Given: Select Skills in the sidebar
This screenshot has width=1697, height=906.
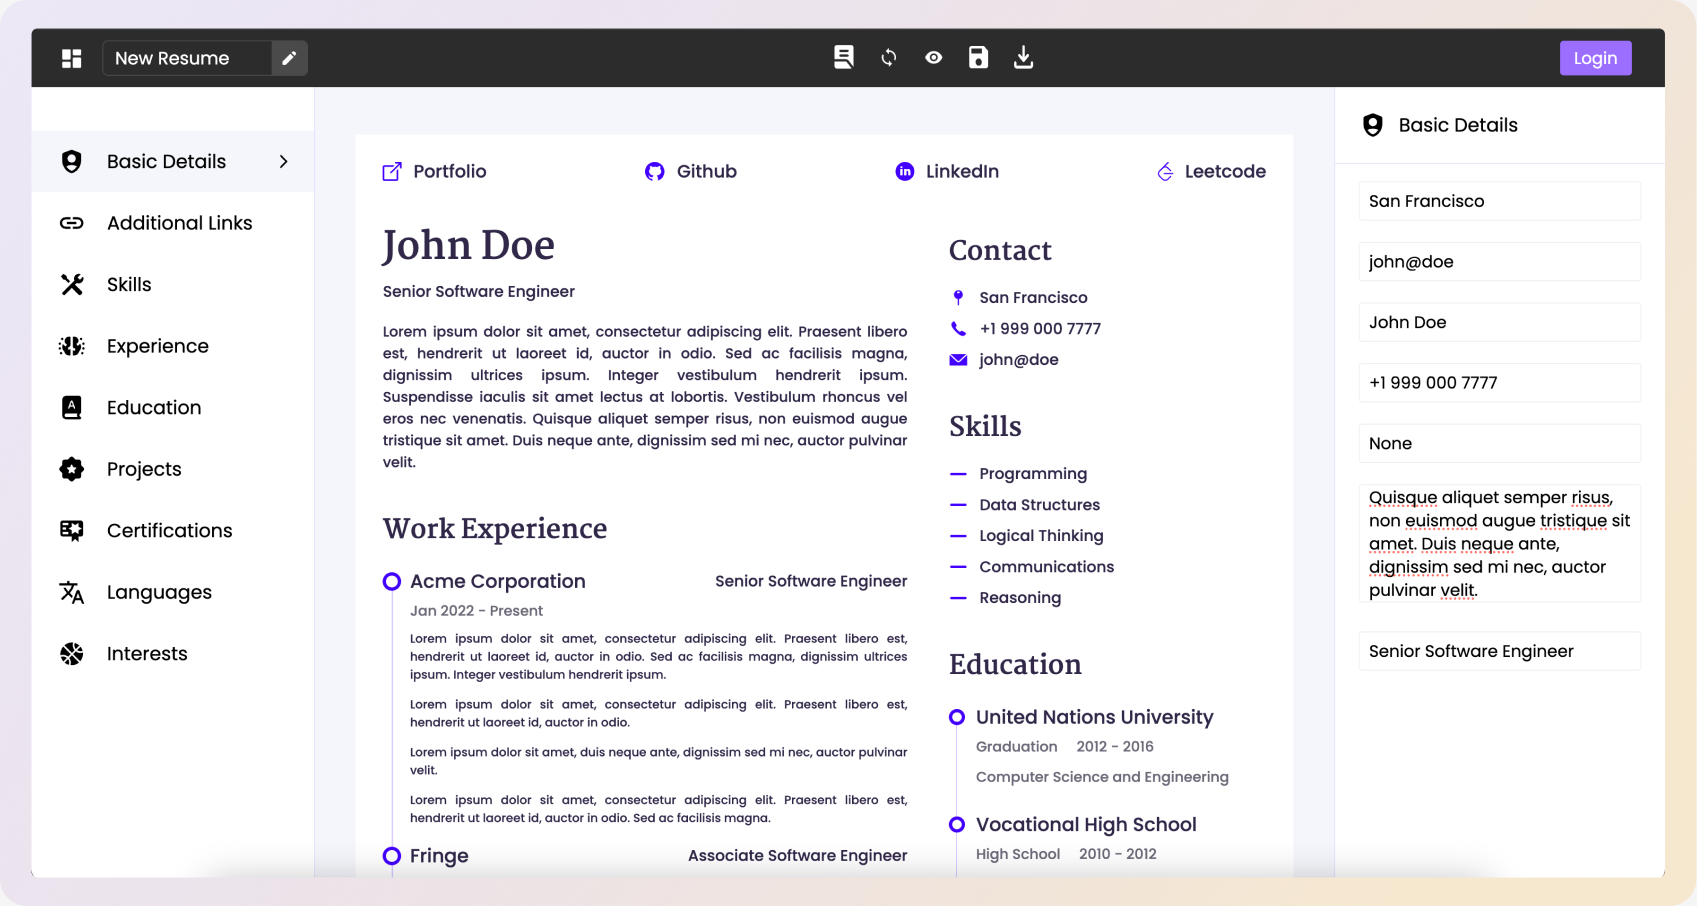Looking at the screenshot, I should pos(129,285).
